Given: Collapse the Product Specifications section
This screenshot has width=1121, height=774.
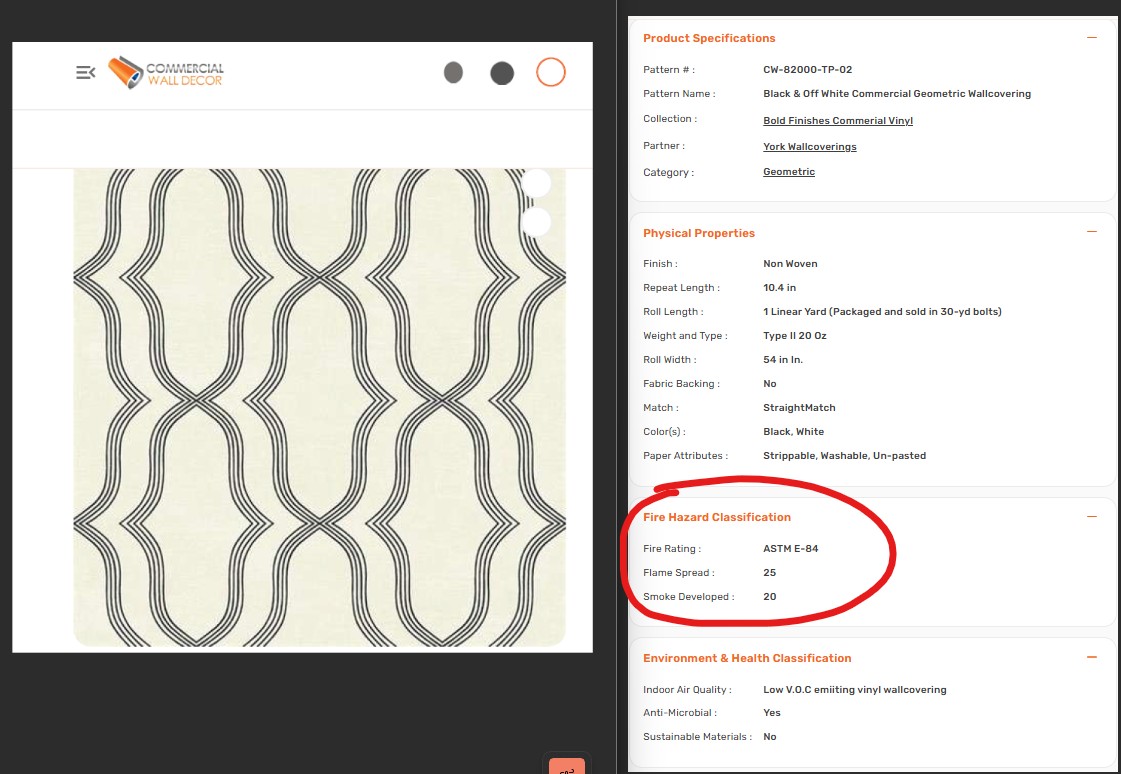Looking at the screenshot, I should (x=1092, y=37).
